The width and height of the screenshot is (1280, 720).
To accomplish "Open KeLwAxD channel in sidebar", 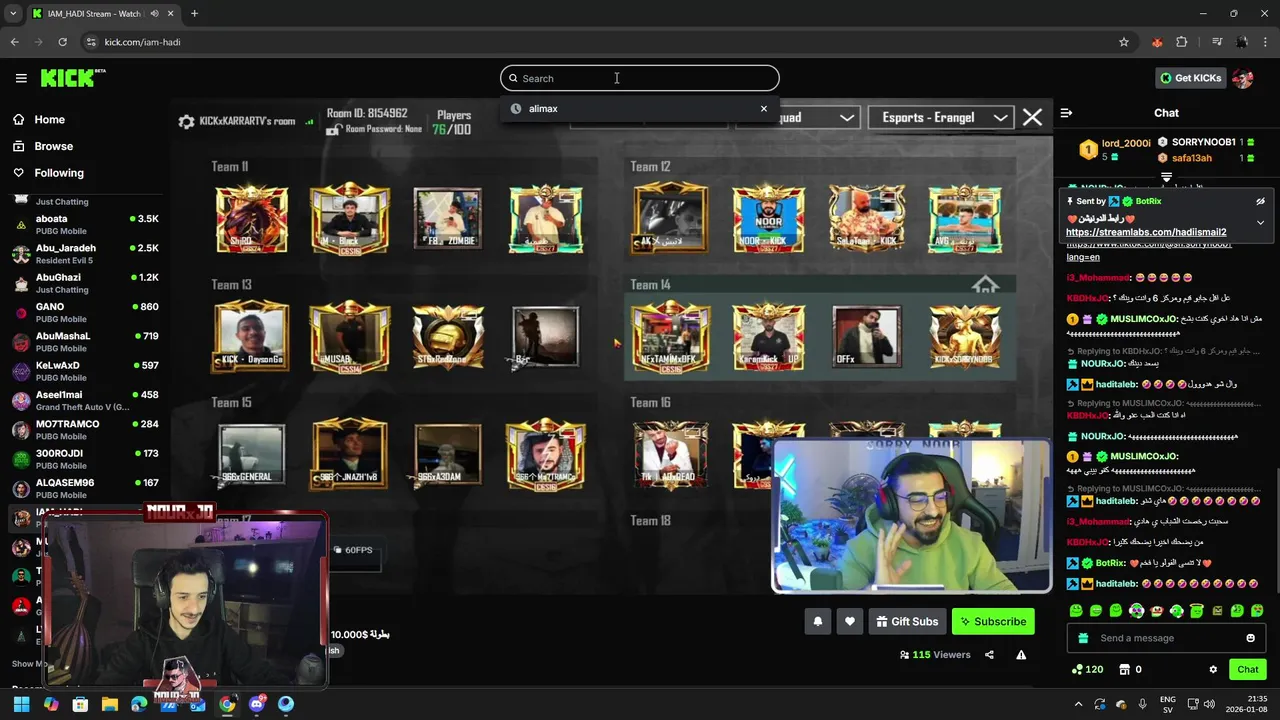I will click(85, 371).
